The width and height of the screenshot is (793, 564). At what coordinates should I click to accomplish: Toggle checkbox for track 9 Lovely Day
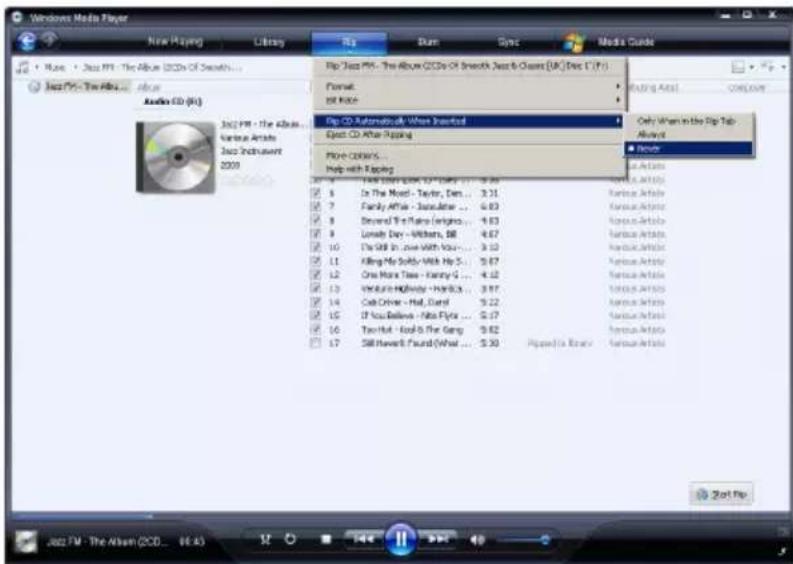[x=316, y=234]
